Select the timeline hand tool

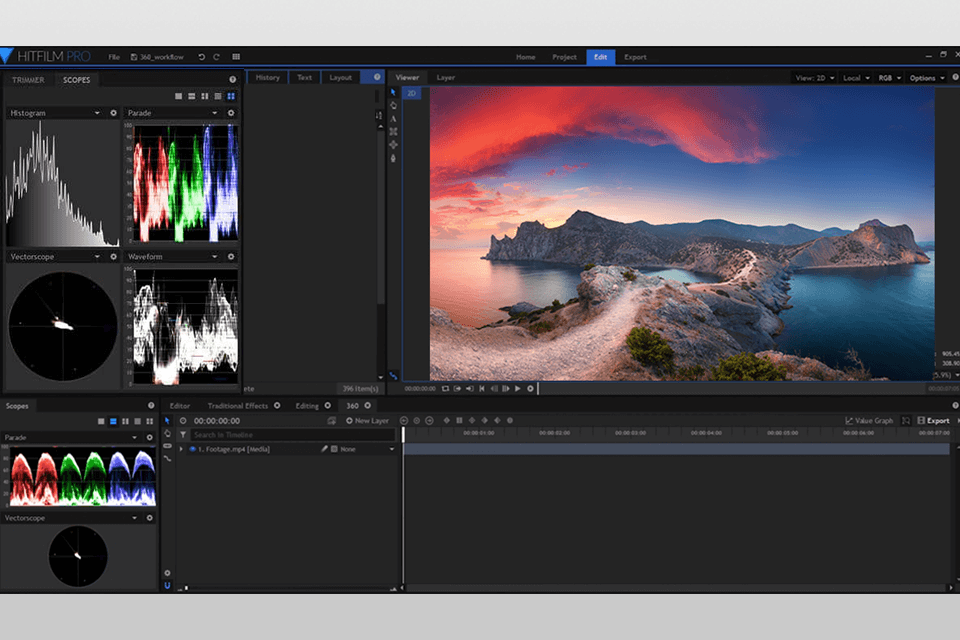click(167, 434)
